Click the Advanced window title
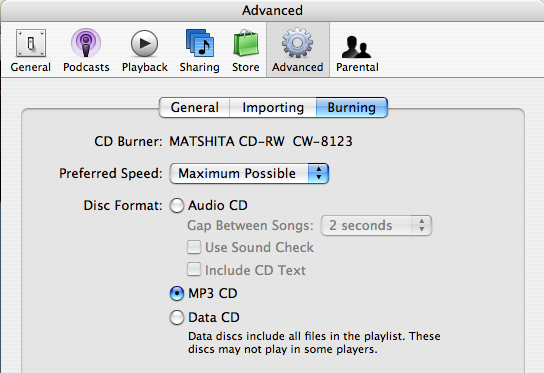This screenshot has height=373, width=544. pyautogui.click(x=272, y=10)
